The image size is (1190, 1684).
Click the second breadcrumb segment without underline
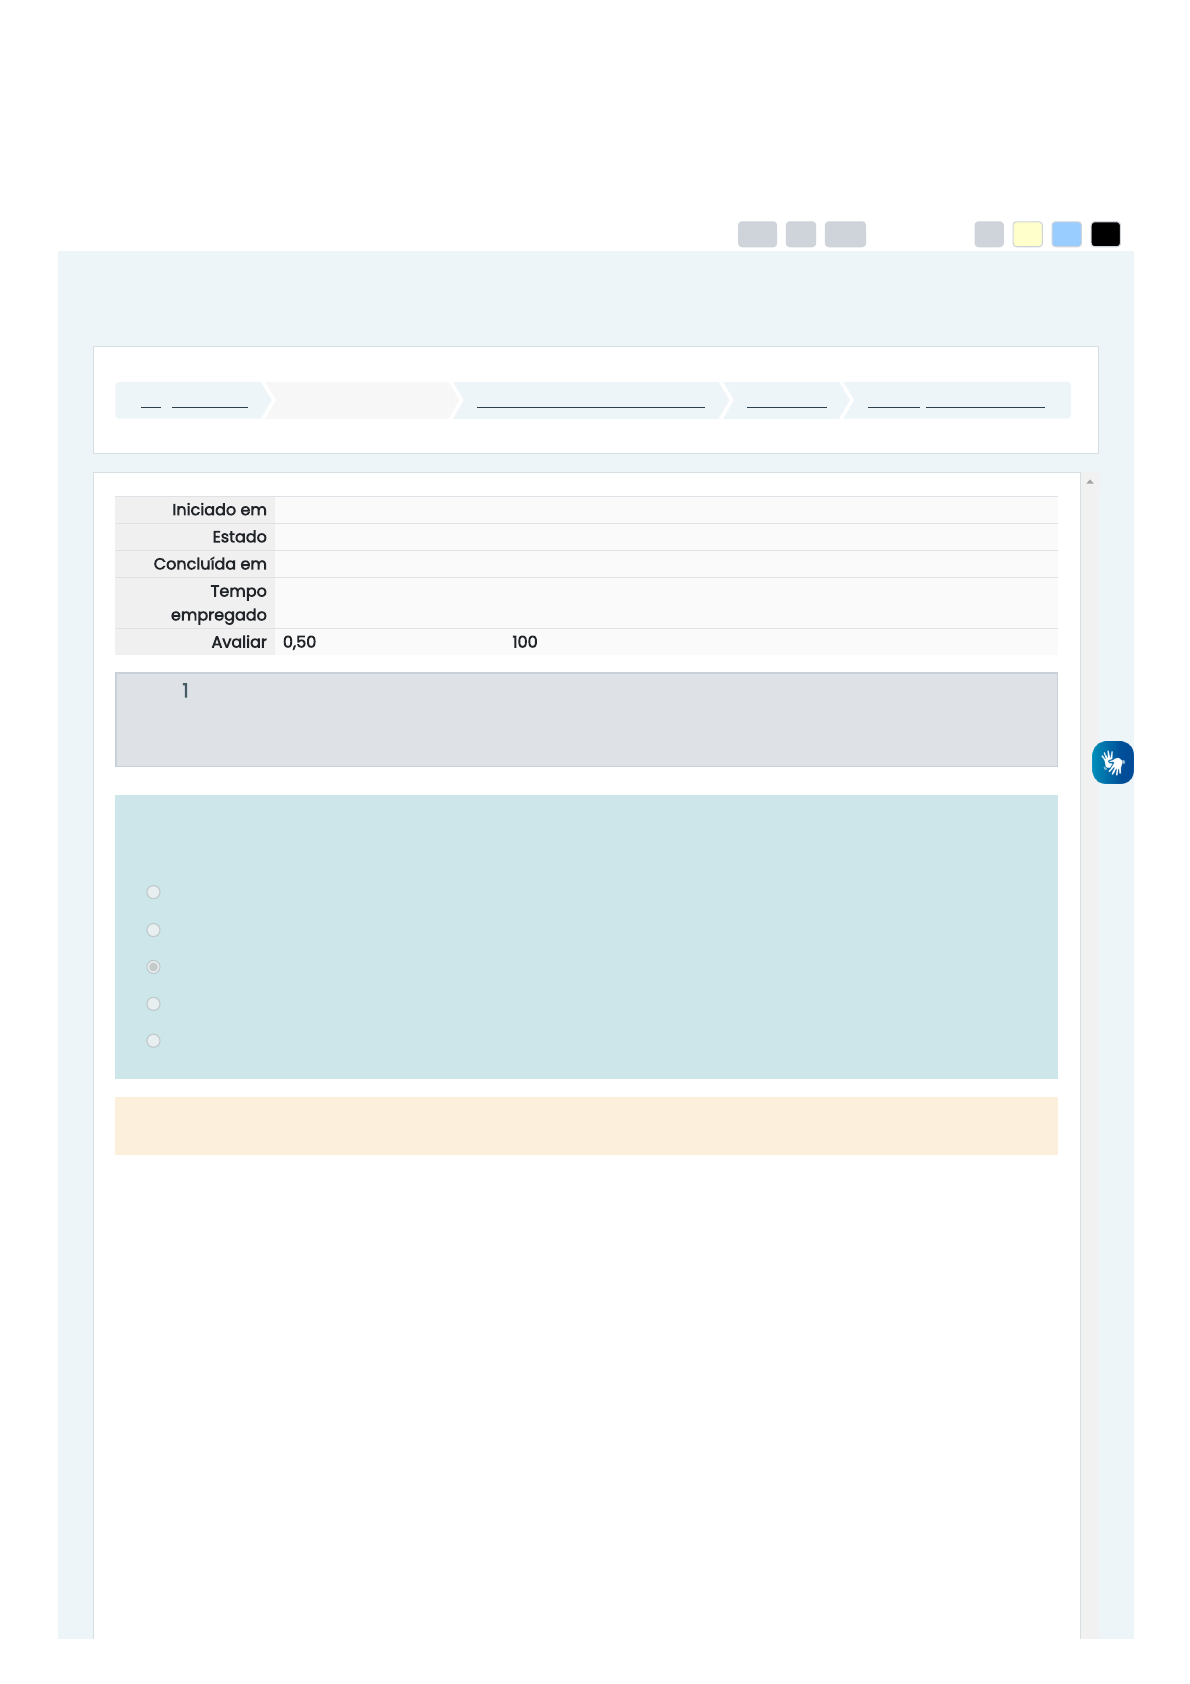pos(362,401)
